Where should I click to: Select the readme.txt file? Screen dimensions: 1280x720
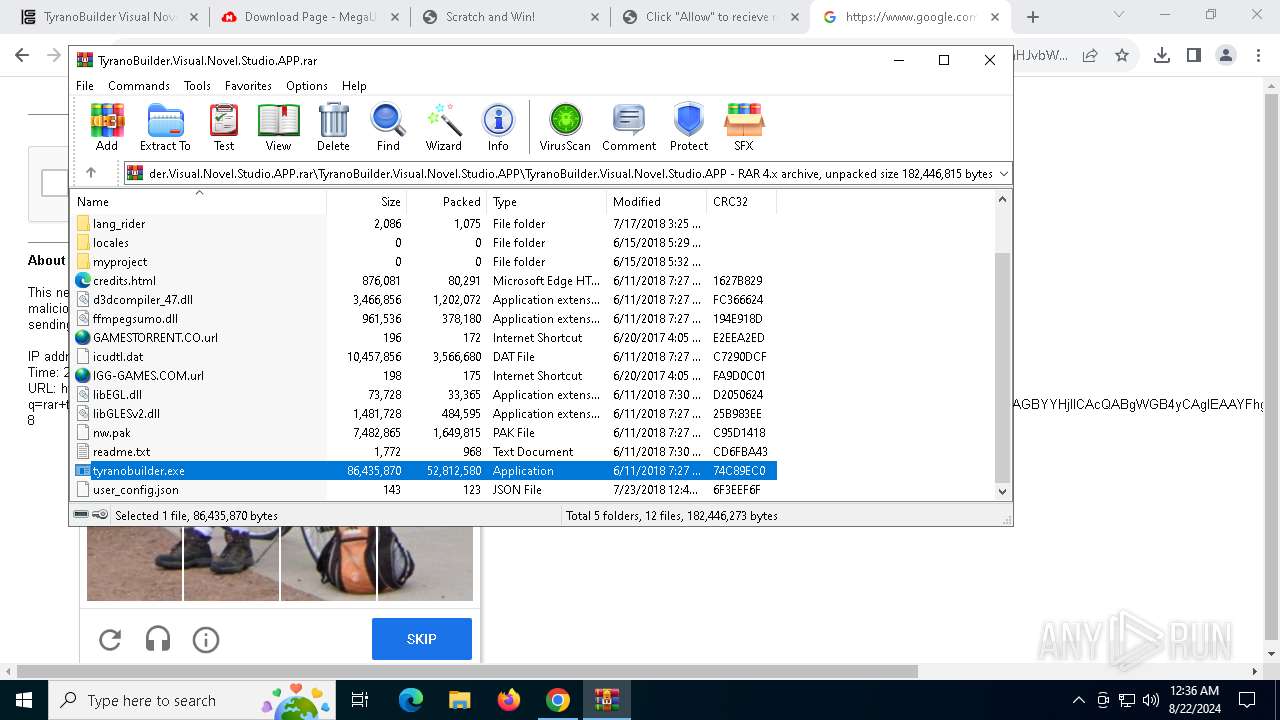pyautogui.click(x=121, y=452)
